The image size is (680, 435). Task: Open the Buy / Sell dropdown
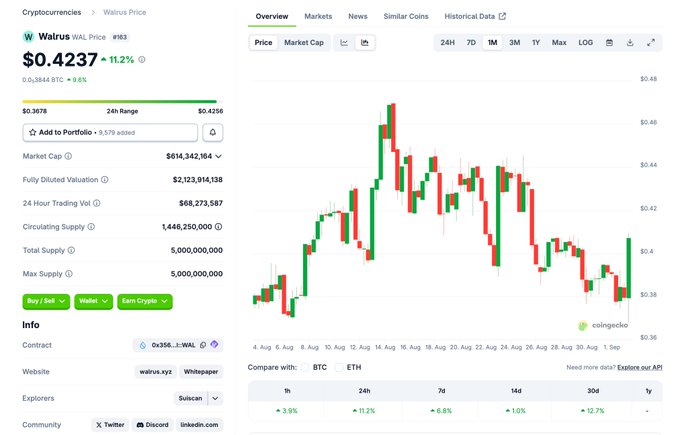point(46,301)
